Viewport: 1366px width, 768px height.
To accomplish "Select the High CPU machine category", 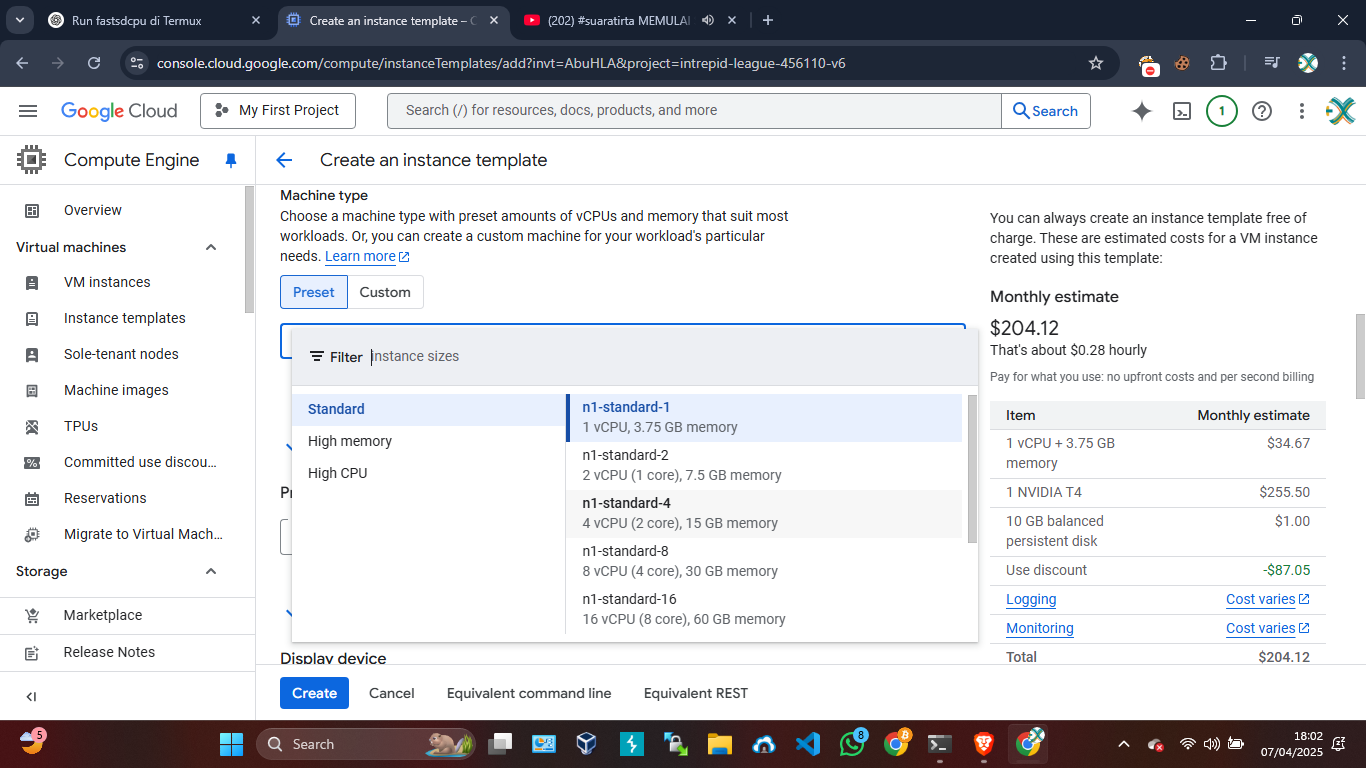I will tap(428, 473).
